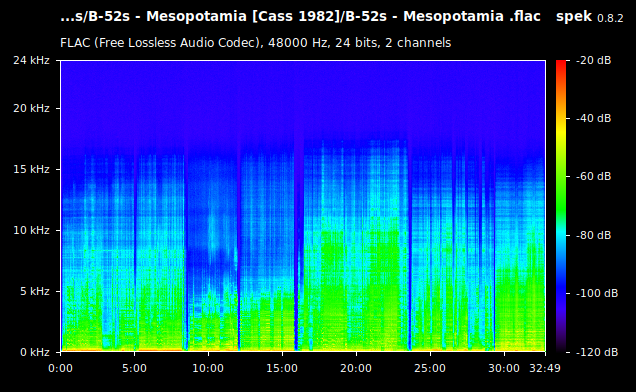Viewport: 636px width, 392px height.
Task: Click the '-60 dB' scale label
Action: [x=593, y=176]
